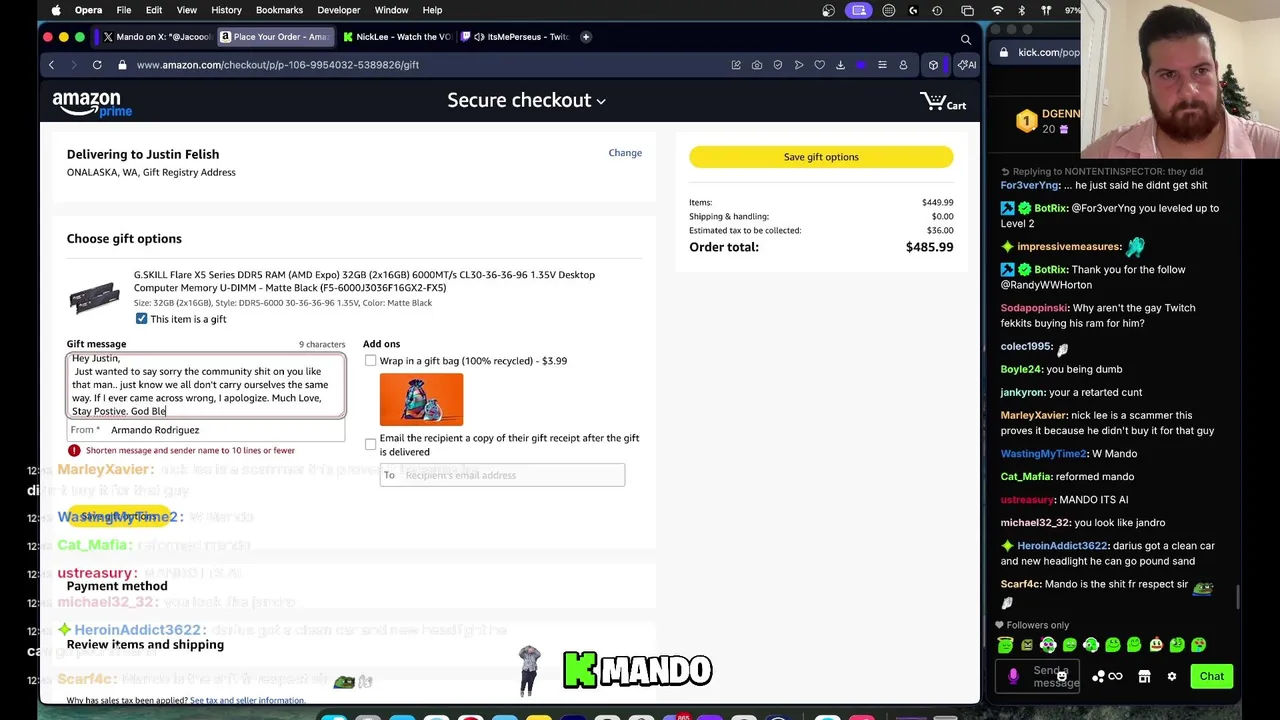Uncheck This item is a gift

[141, 319]
